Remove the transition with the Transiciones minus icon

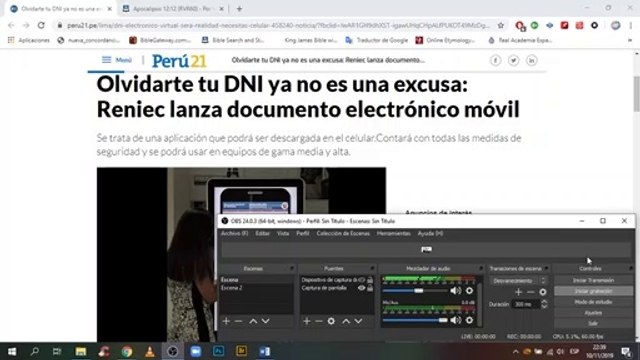tap(531, 292)
